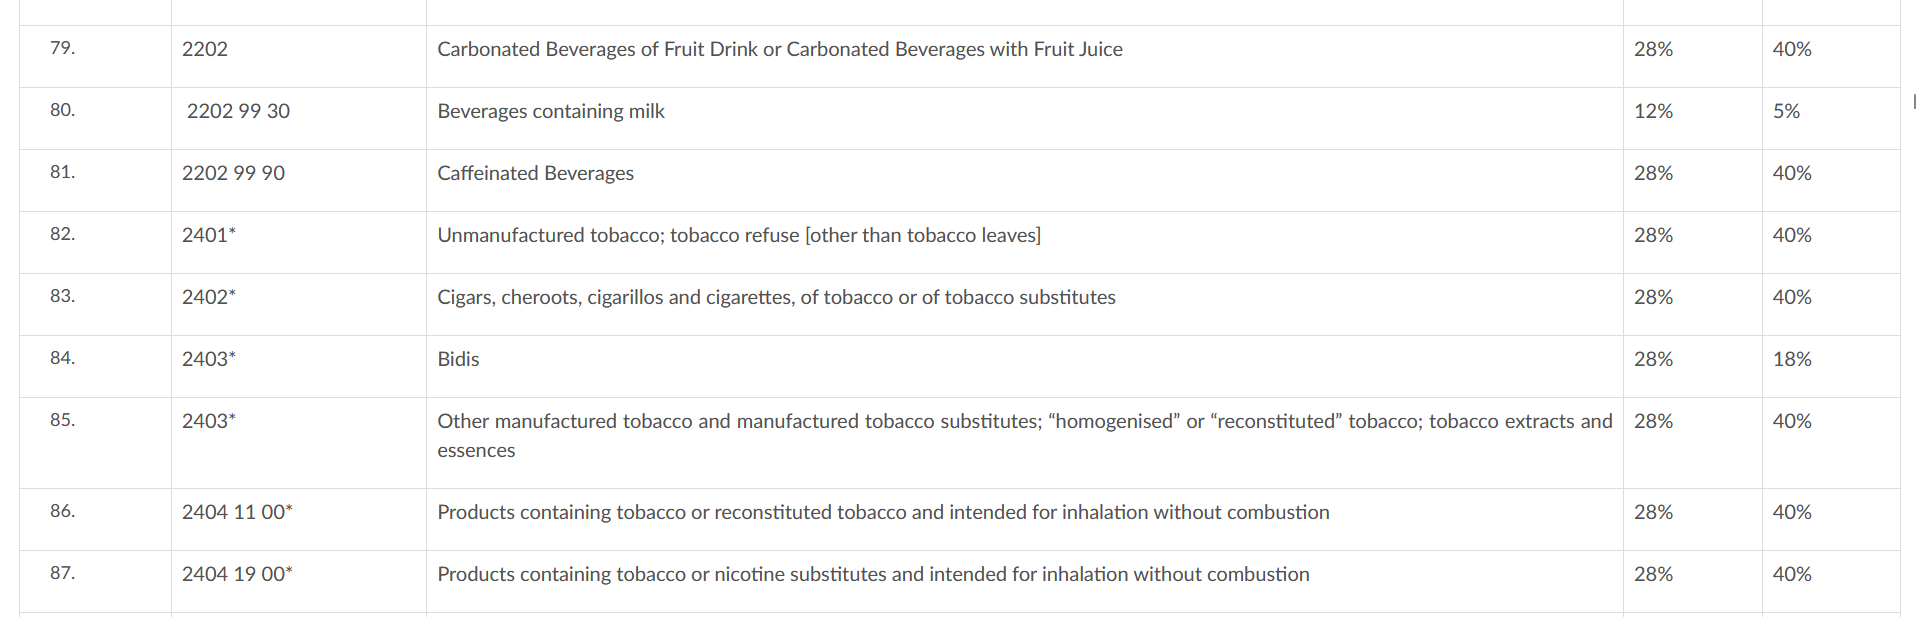Click the 40% rate in Caffeinated Beverages row
Screen dimensions: 1919x617
(x=1792, y=173)
